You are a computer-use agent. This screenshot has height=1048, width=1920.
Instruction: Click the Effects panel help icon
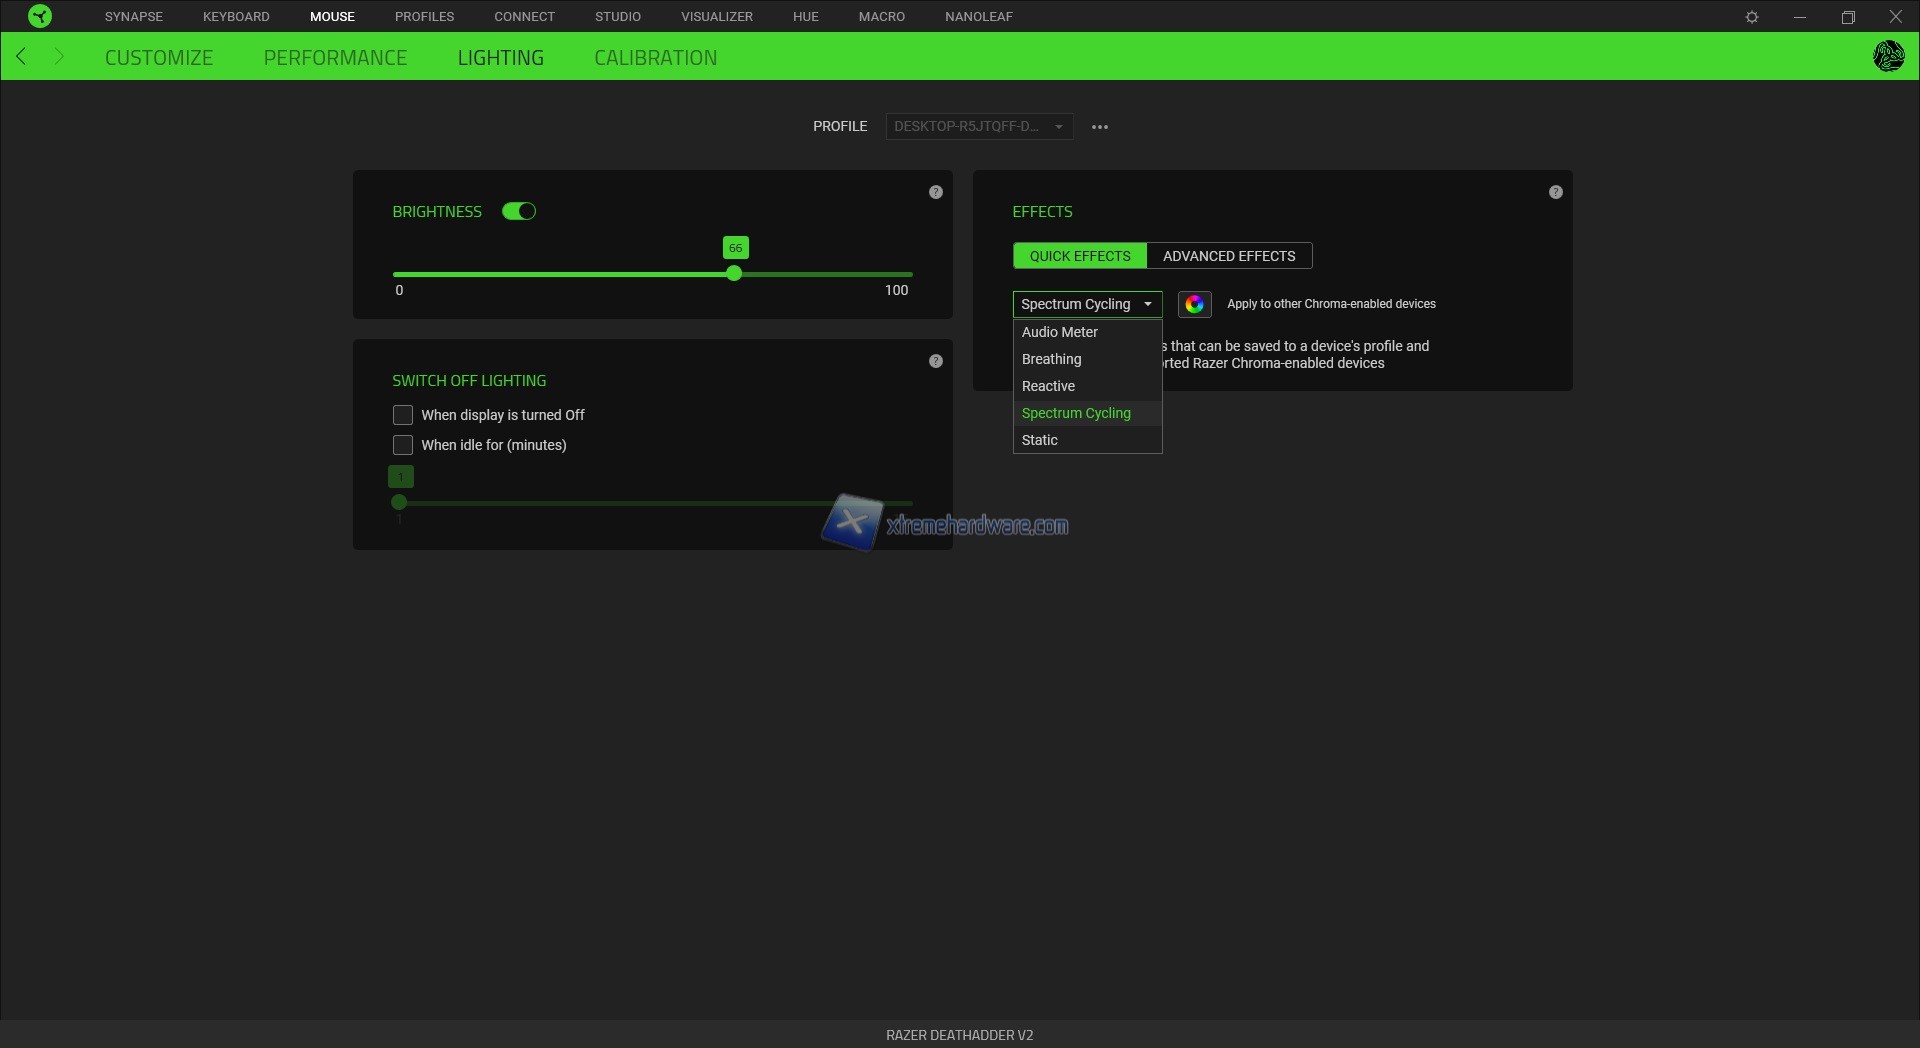pyautogui.click(x=1555, y=192)
